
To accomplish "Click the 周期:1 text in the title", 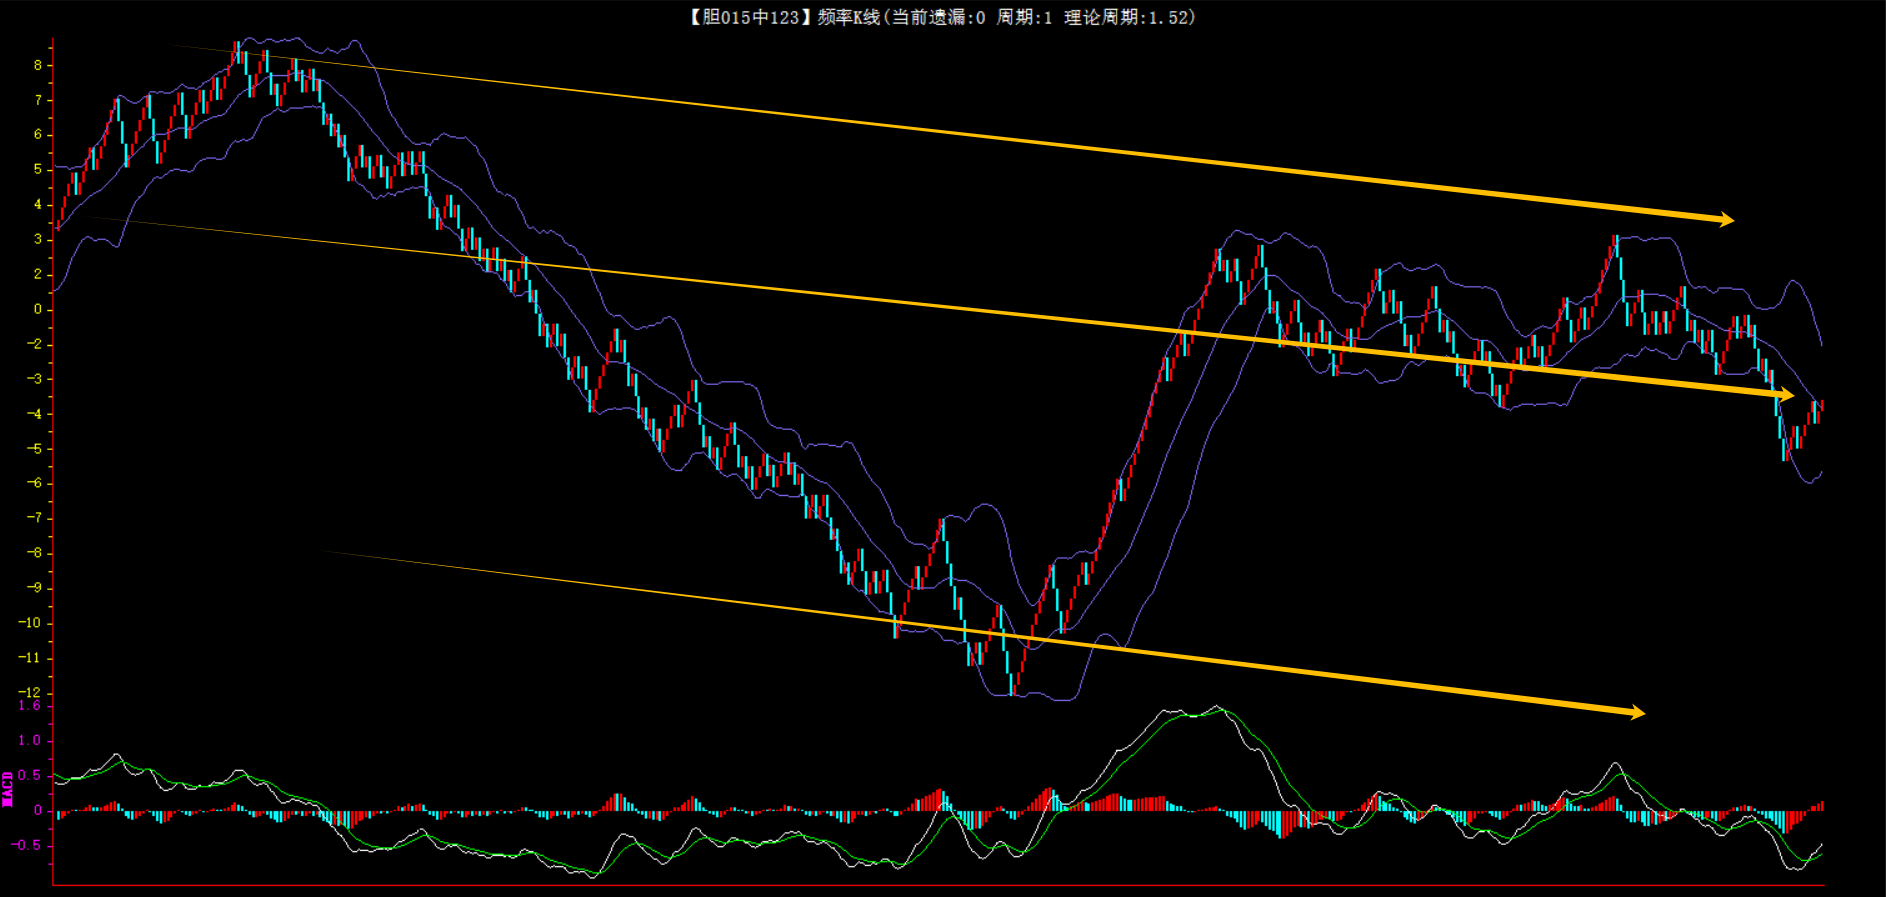I will (x=1024, y=17).
